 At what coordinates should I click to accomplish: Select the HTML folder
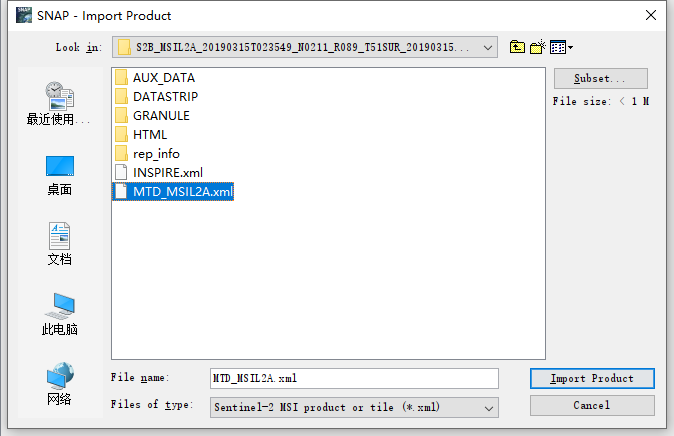141,135
